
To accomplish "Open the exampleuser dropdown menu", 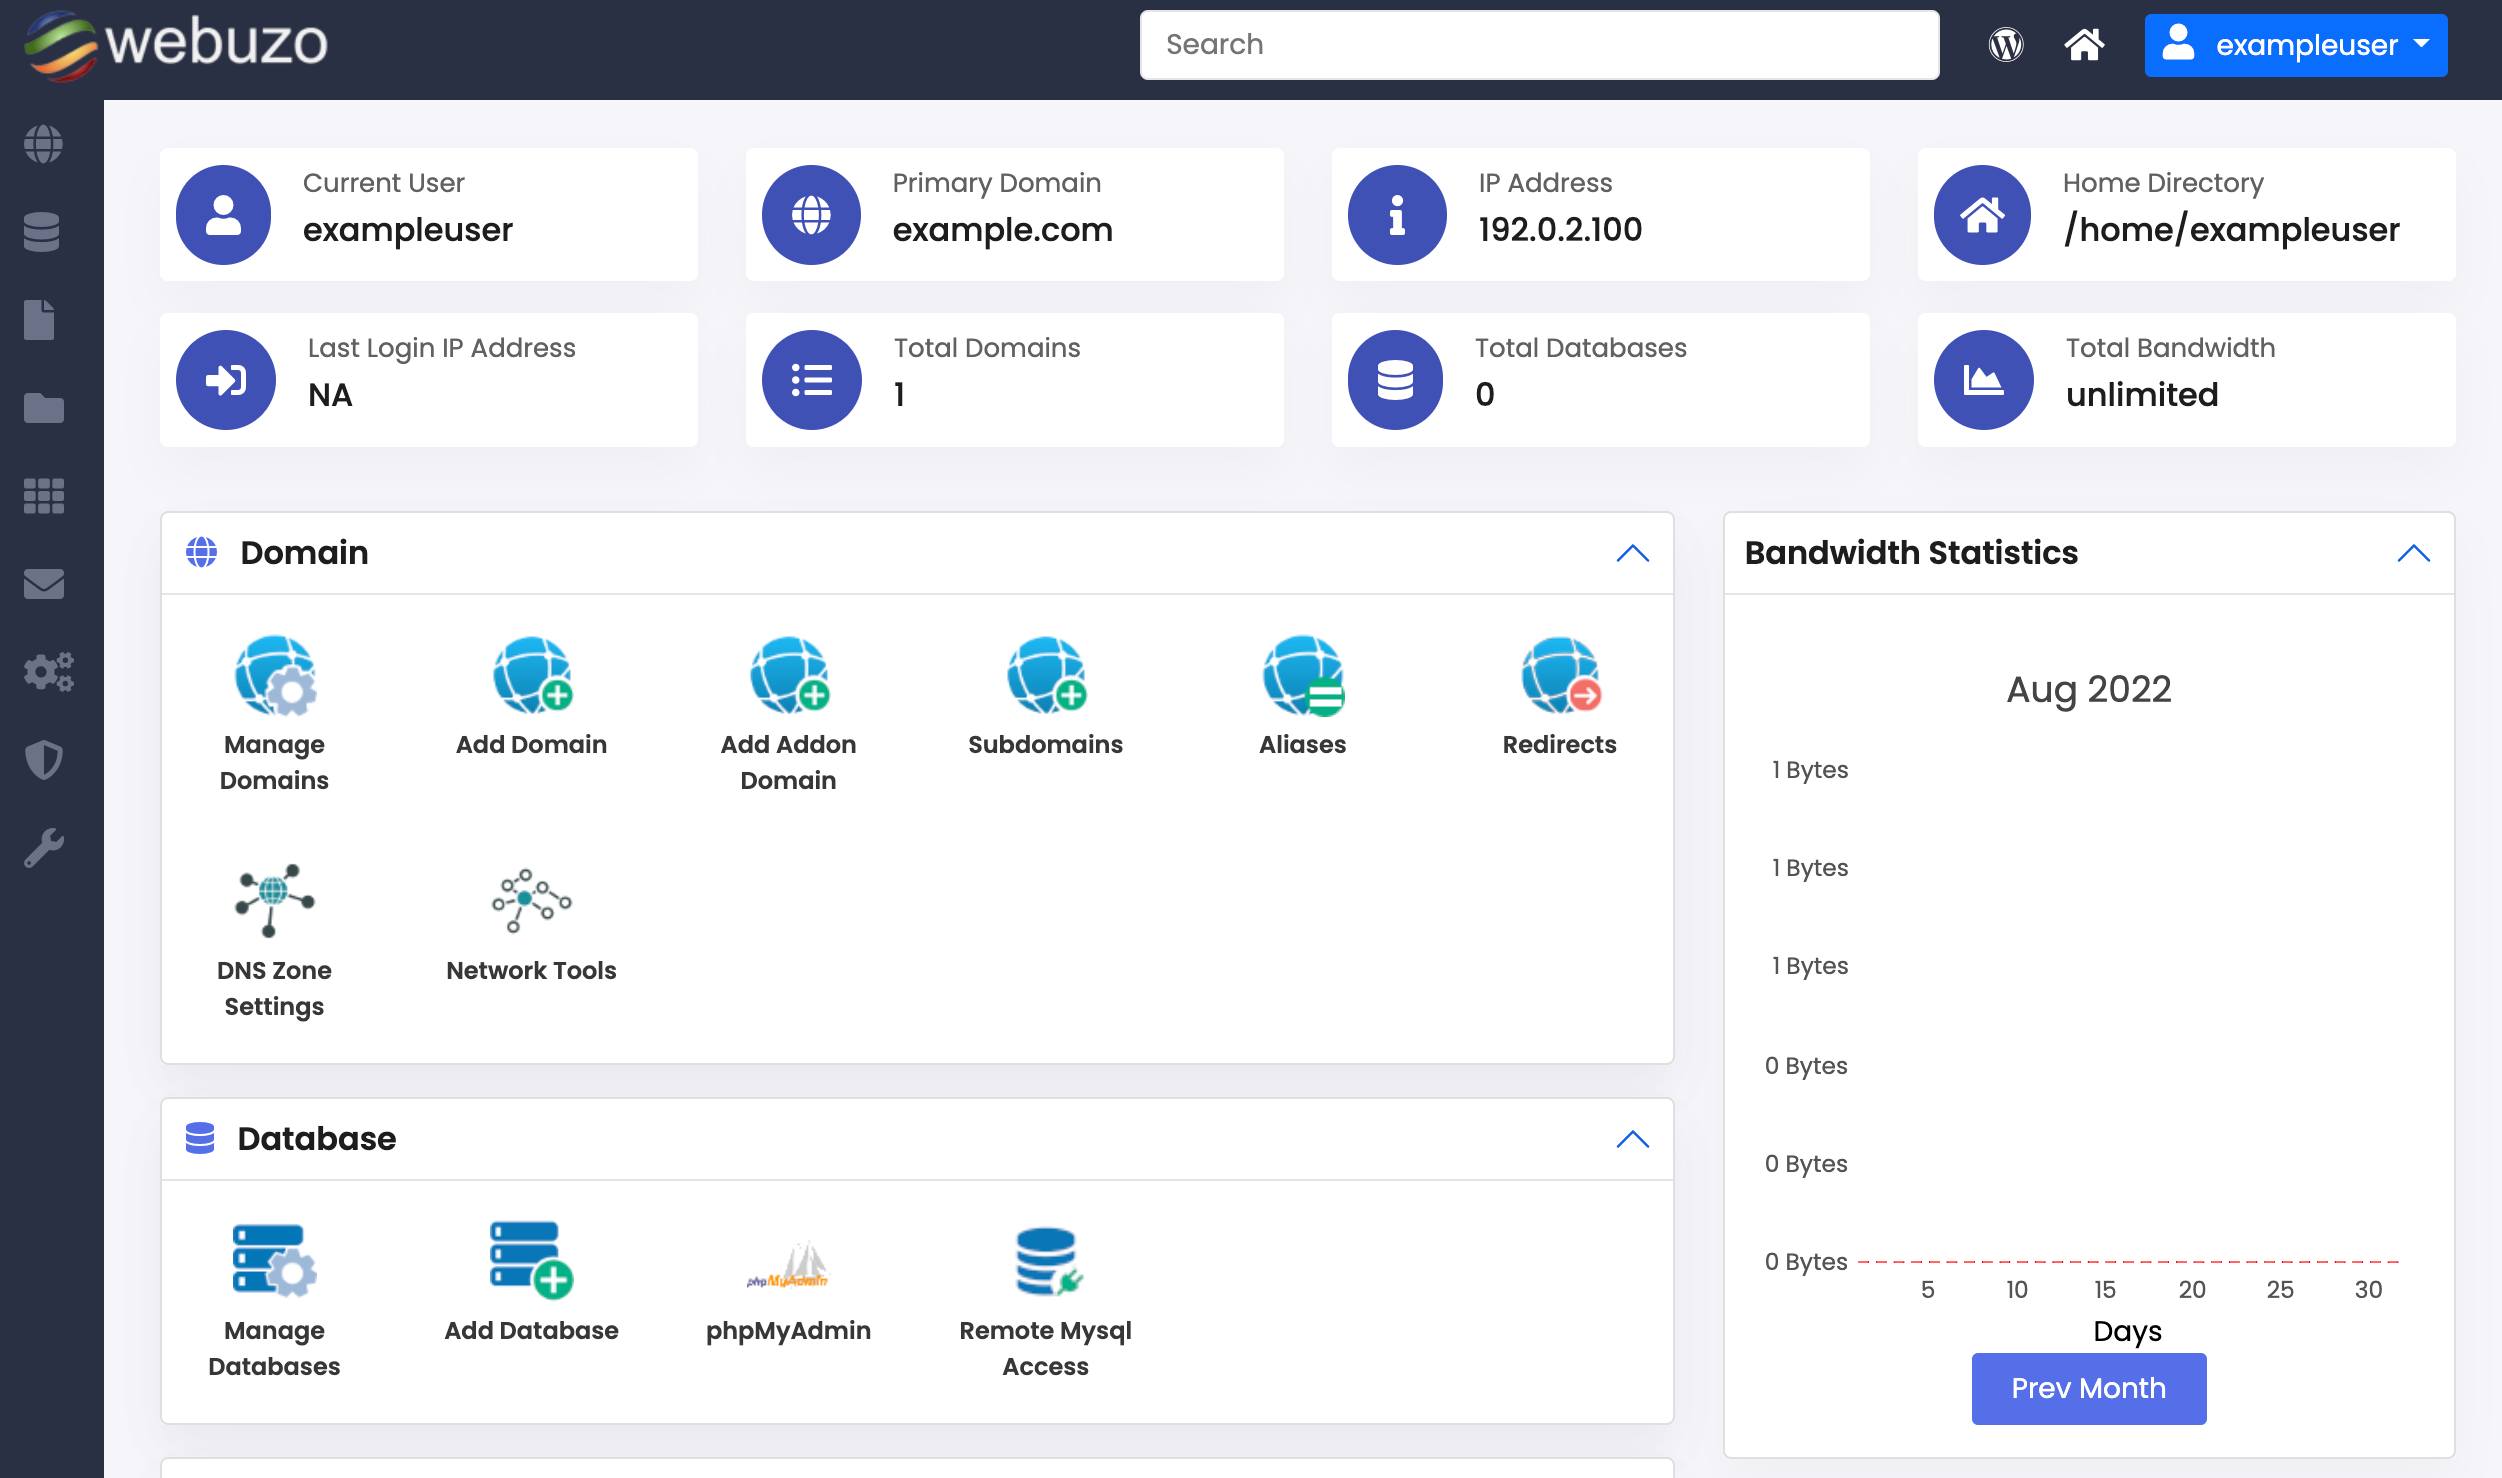I will (x=2294, y=44).
